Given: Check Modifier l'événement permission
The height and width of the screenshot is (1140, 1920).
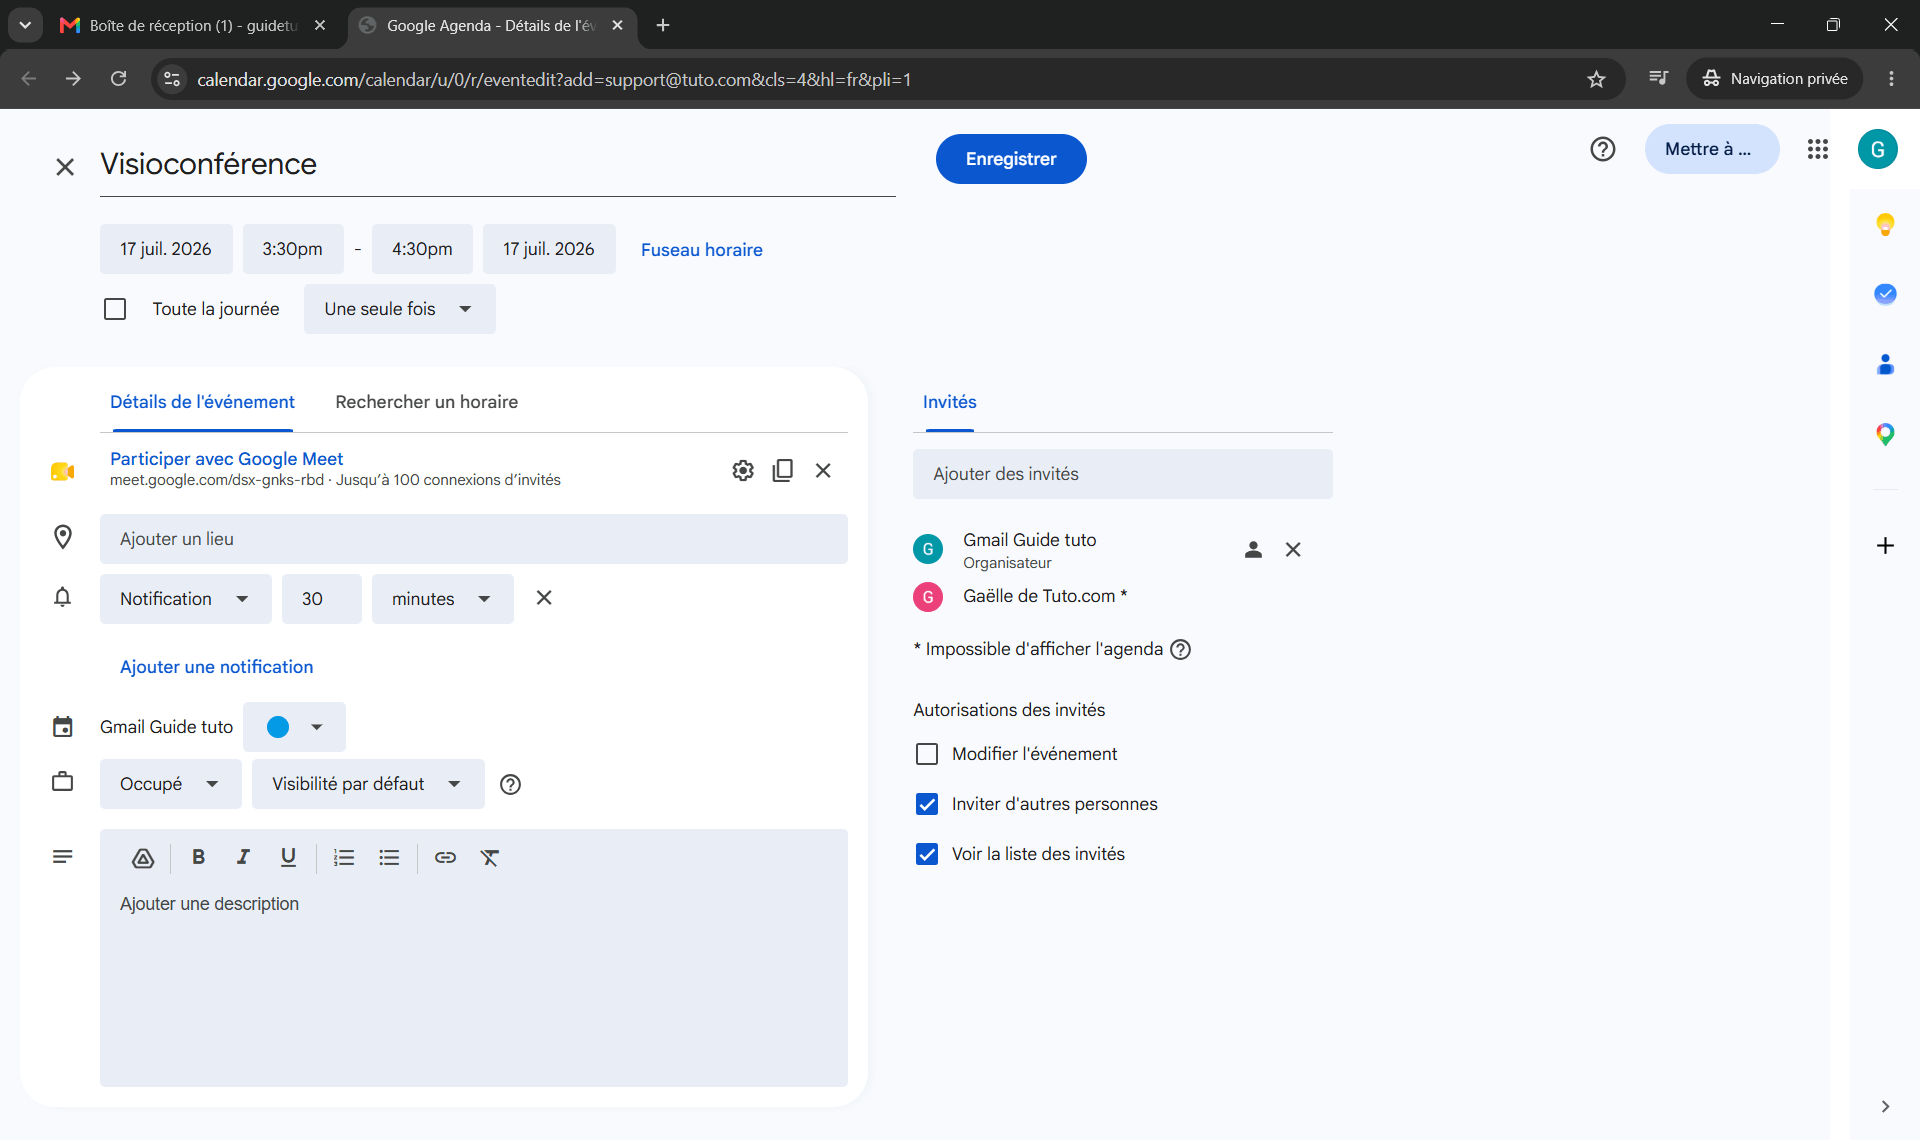Looking at the screenshot, I should pyautogui.click(x=927, y=754).
